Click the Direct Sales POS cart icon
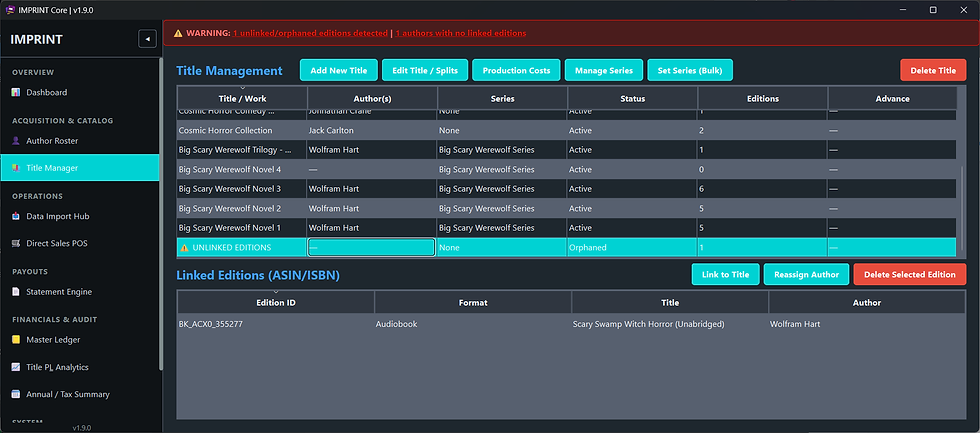This screenshot has height=433, width=980. pyautogui.click(x=16, y=244)
